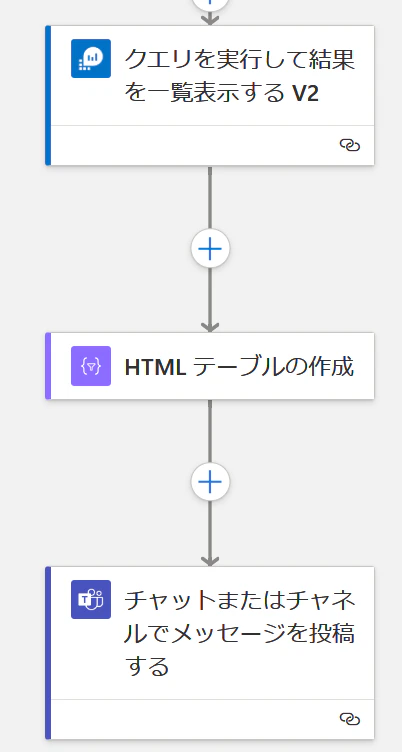Insert a step after the query action
This screenshot has height=752, width=402.
coord(210,248)
